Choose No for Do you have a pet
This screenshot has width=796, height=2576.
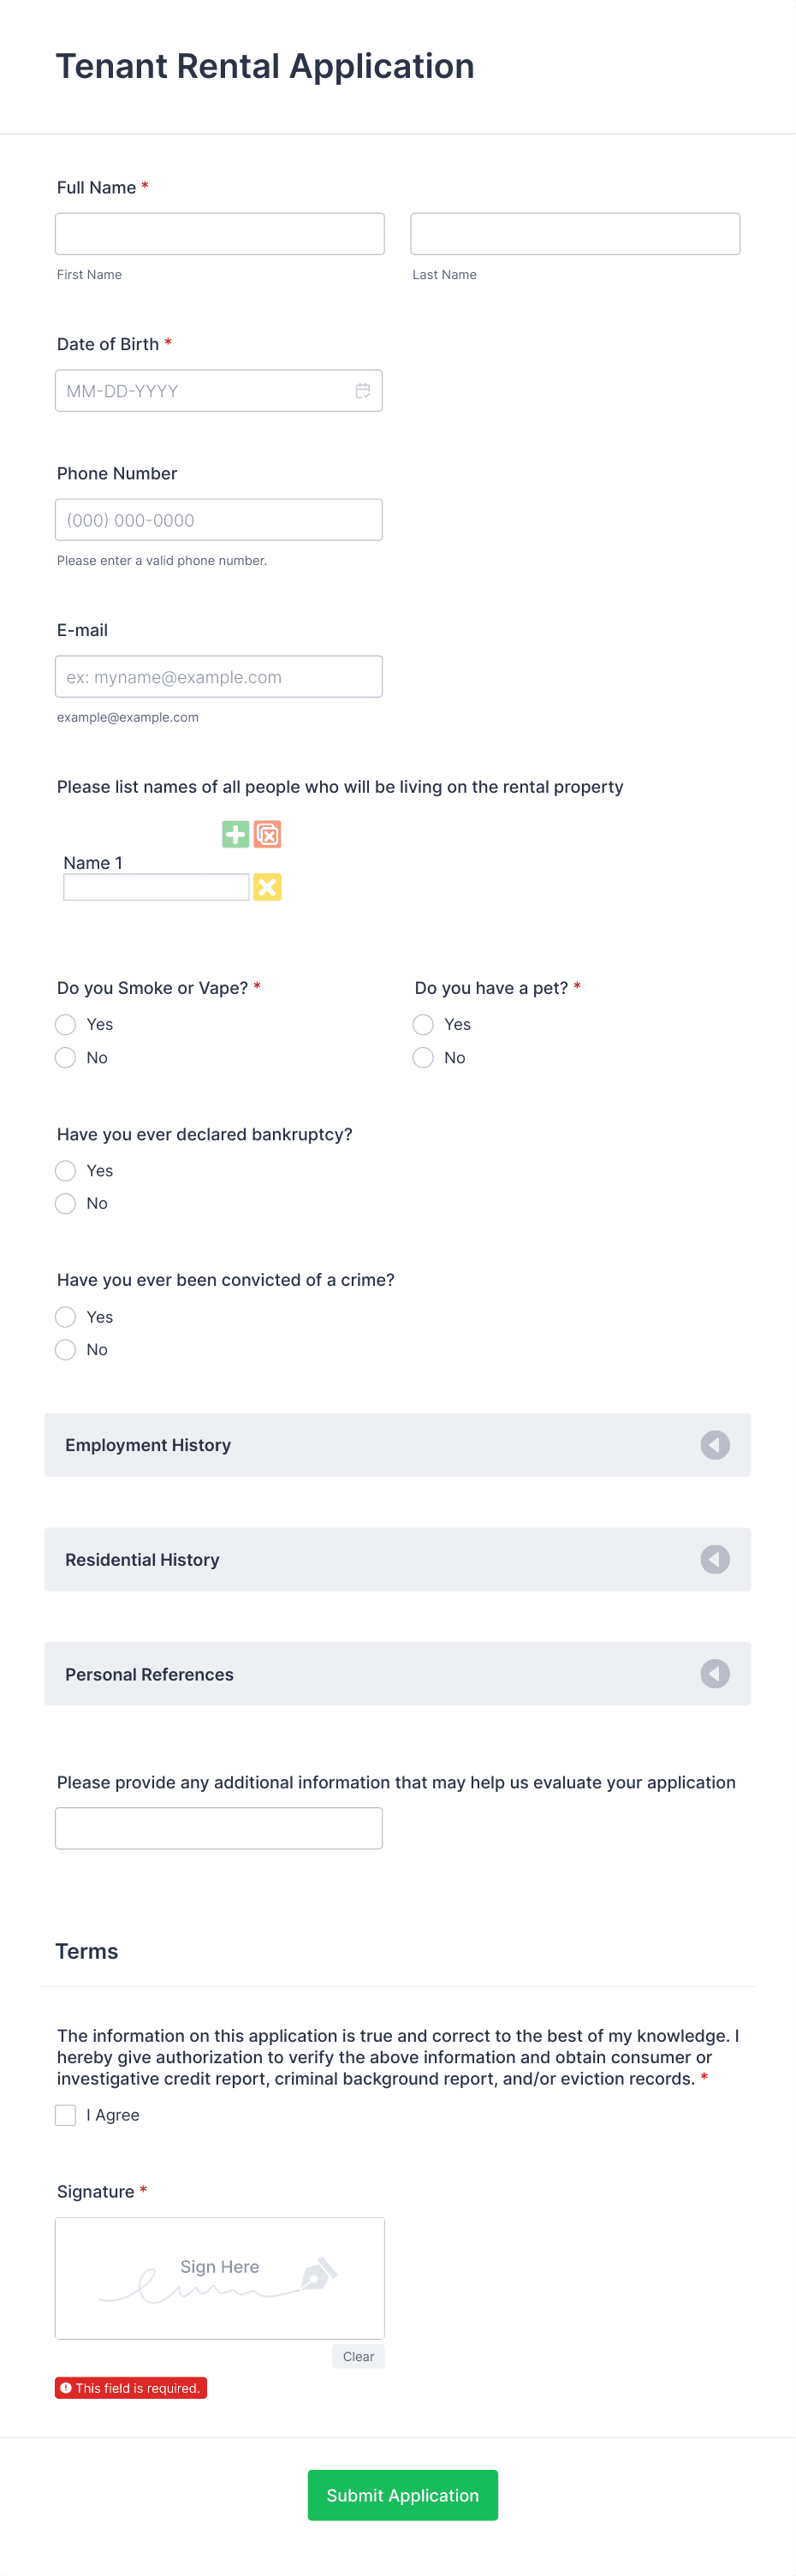click(423, 1057)
